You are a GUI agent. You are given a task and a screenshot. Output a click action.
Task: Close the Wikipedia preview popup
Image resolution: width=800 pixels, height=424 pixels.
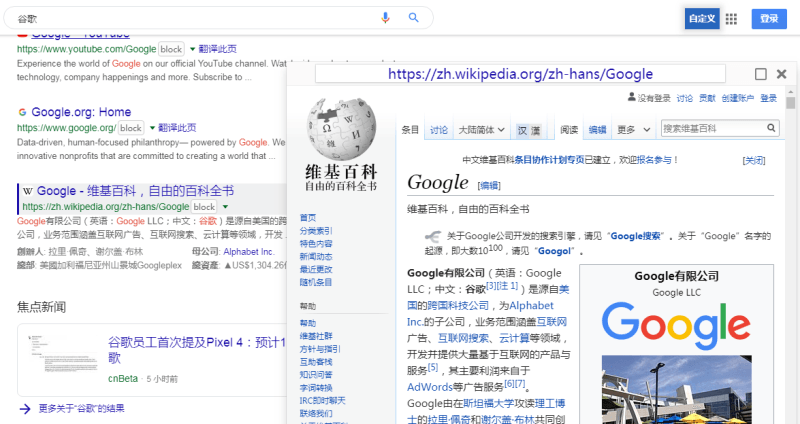coord(781,74)
